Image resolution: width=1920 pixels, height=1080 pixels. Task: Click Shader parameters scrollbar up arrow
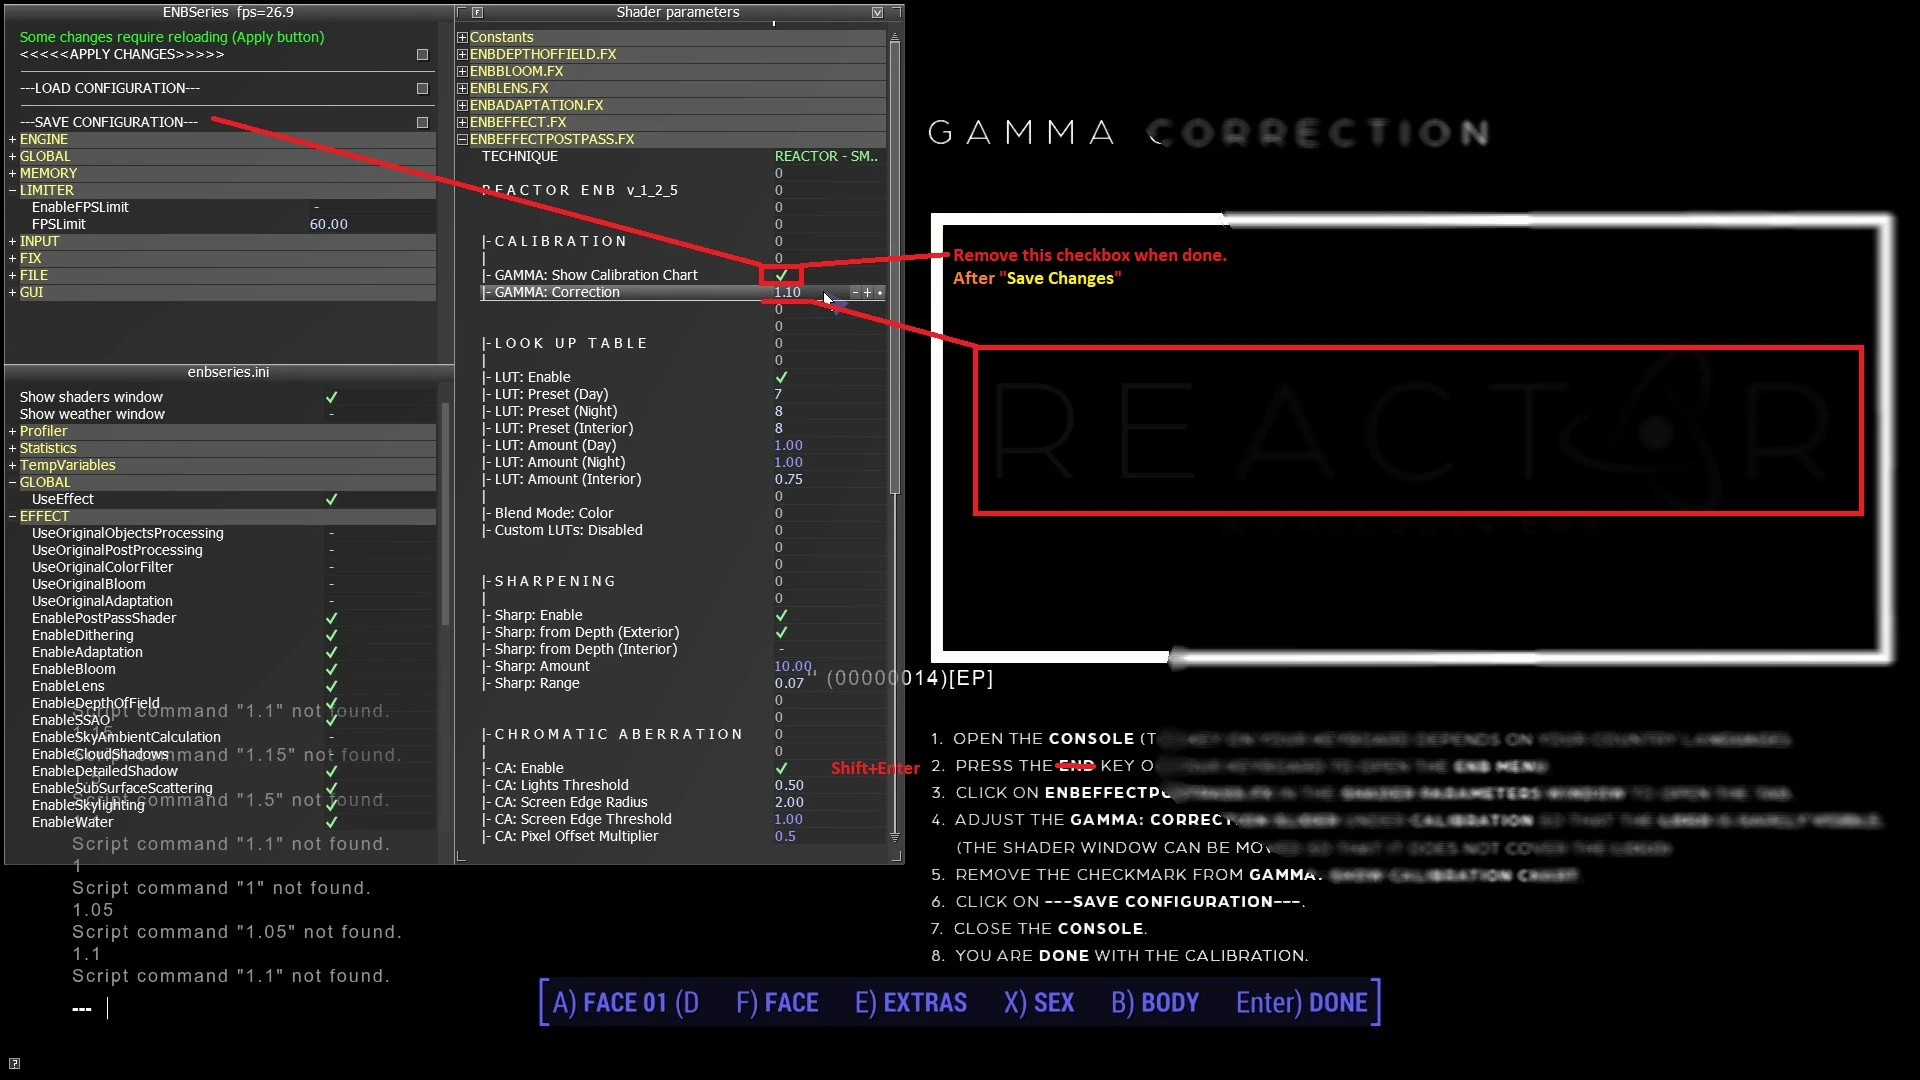click(895, 38)
